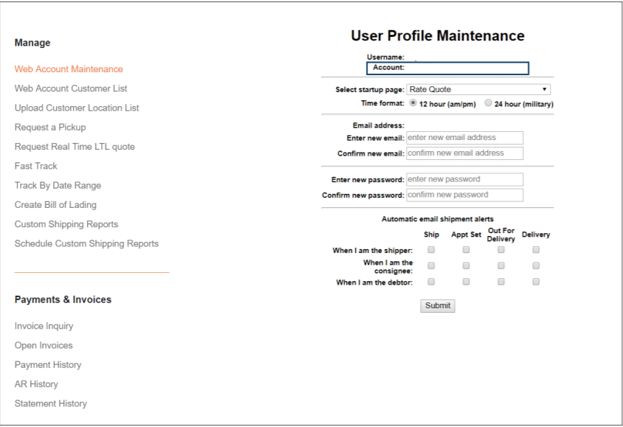Open Web Account Maintenance link
Viewport: 623px width, 427px height.
click(69, 69)
